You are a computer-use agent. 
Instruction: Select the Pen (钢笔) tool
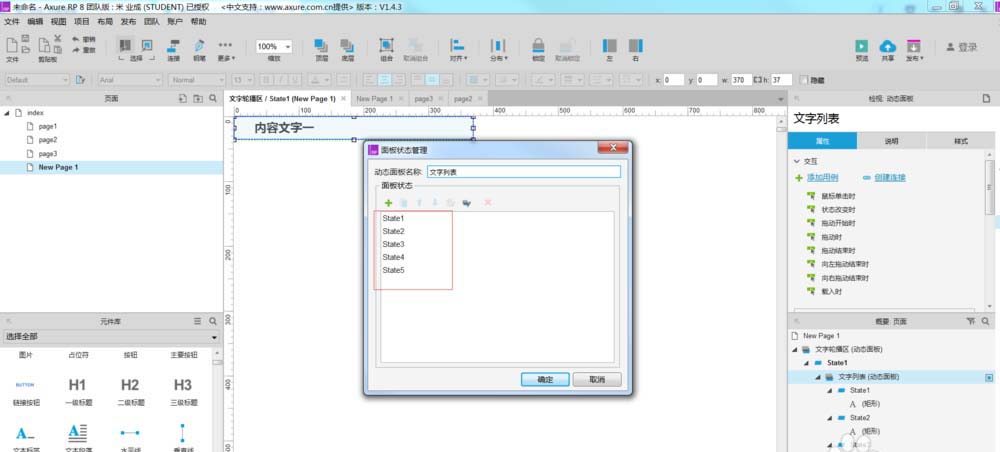(x=199, y=46)
